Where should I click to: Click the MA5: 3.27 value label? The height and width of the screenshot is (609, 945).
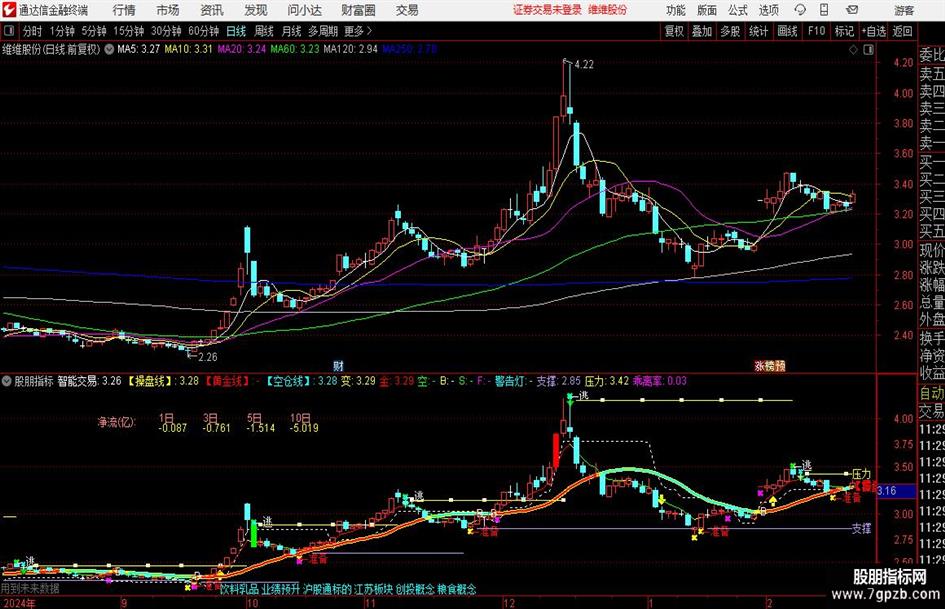tap(139, 49)
